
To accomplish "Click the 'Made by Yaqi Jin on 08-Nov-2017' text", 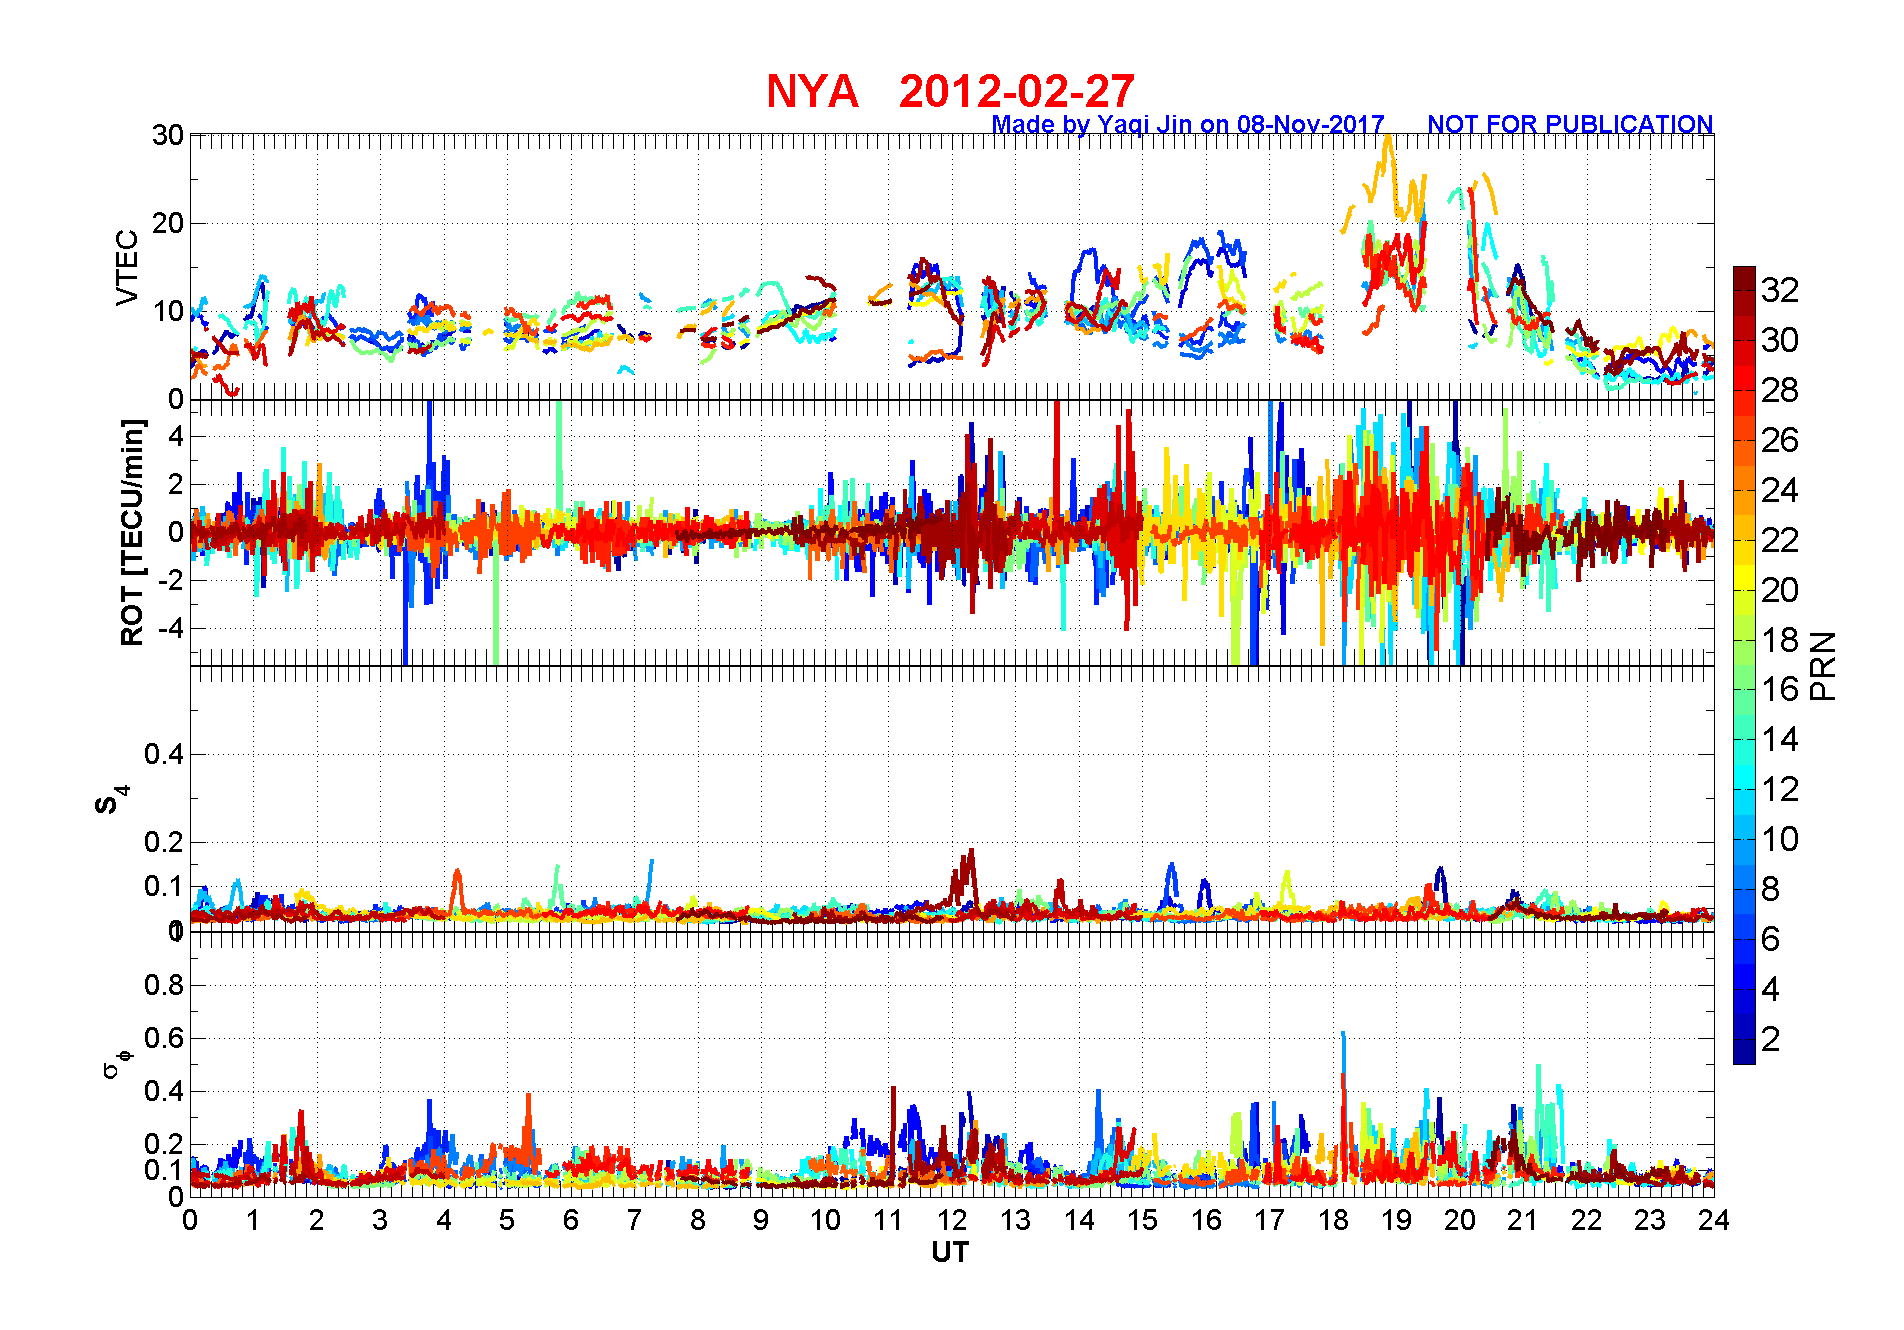I will pos(1188,124).
